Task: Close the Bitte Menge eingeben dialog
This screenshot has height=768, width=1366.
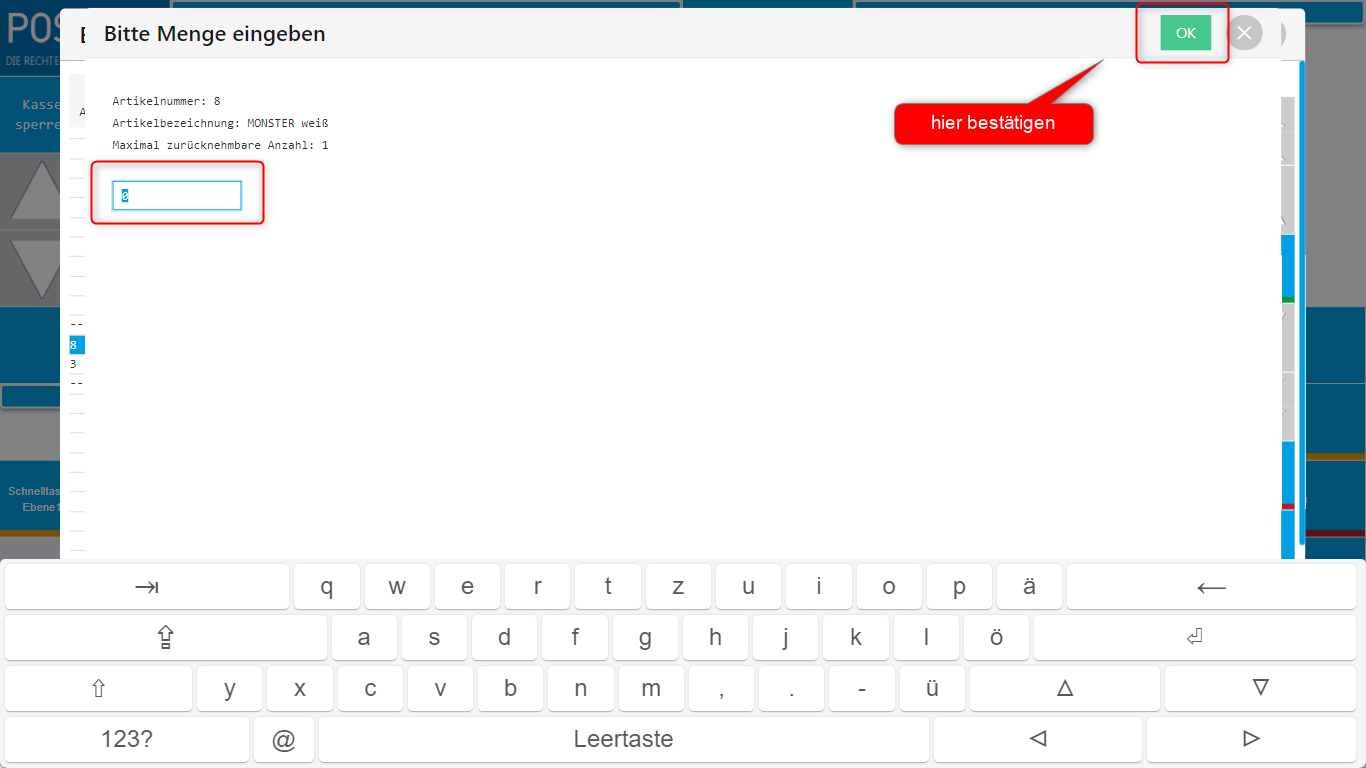Action: [1244, 33]
